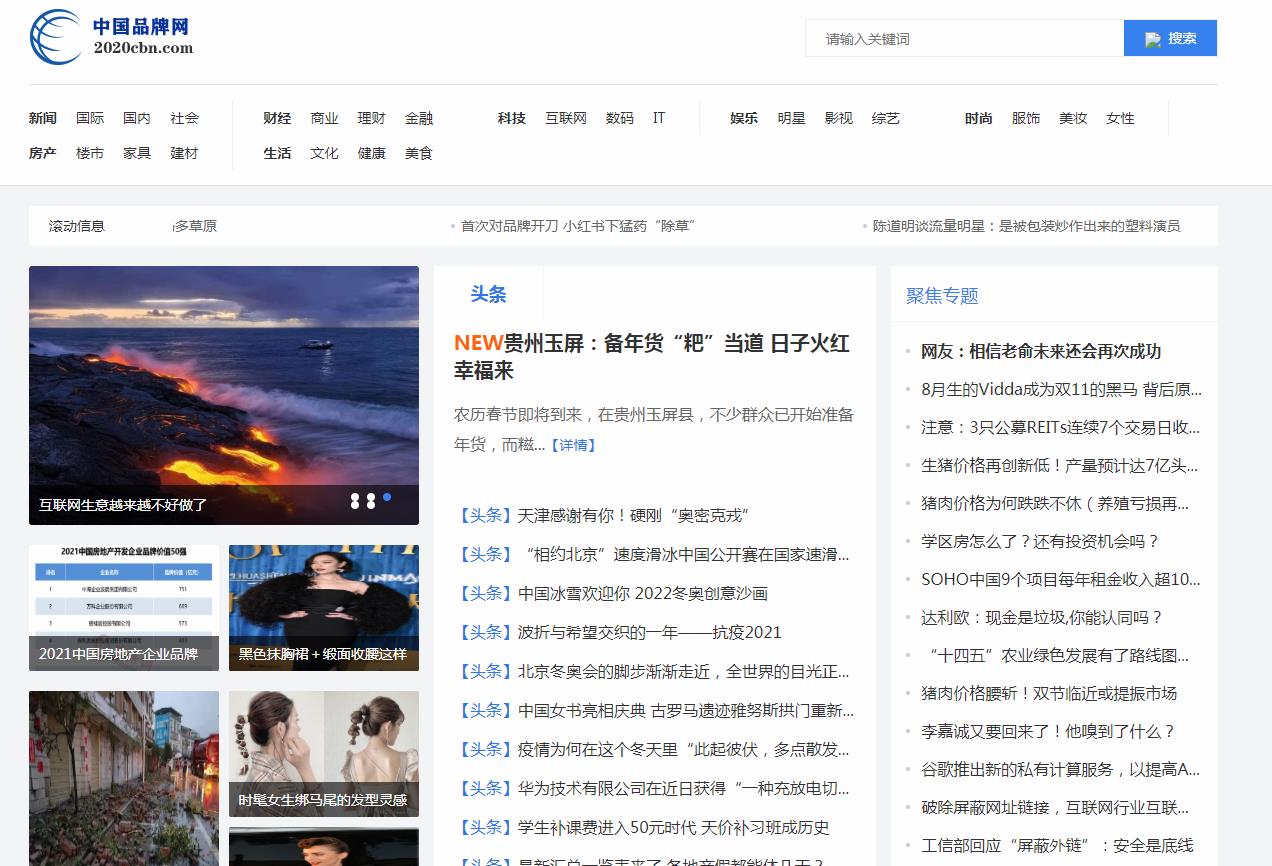Click the keyword search input field
The height and width of the screenshot is (866, 1272).
point(964,39)
